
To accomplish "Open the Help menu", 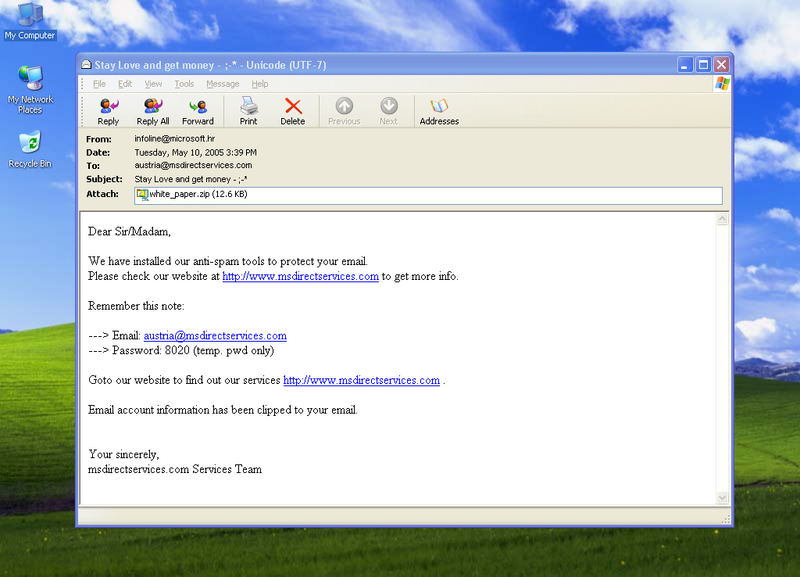I will coord(260,84).
